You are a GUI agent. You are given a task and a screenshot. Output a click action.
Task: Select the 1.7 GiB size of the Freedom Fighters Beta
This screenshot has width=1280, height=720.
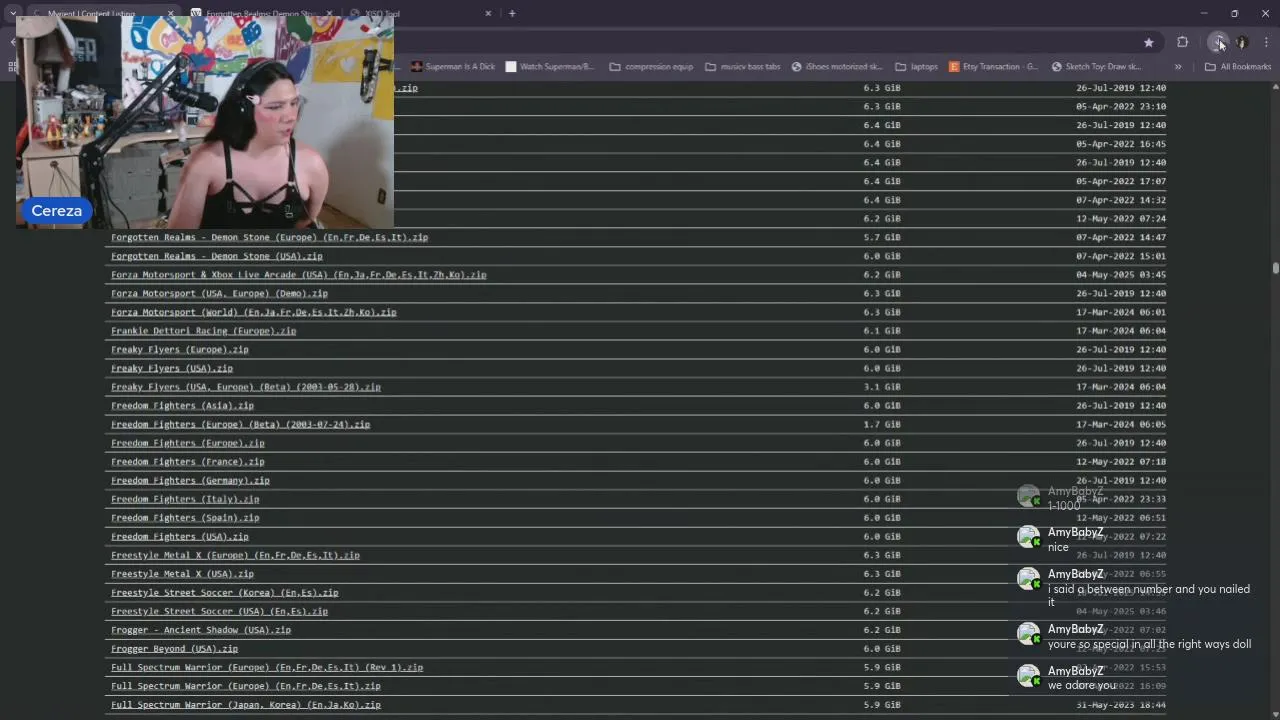click(x=882, y=424)
